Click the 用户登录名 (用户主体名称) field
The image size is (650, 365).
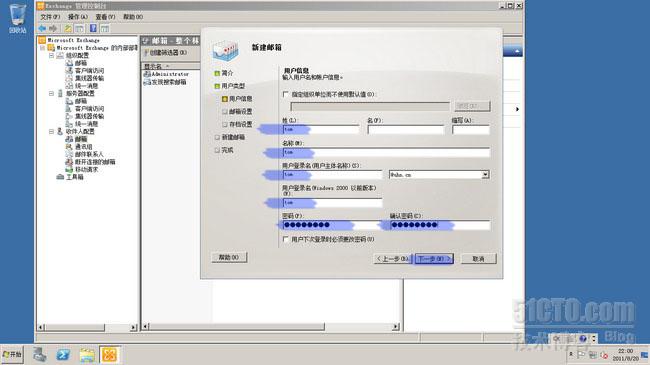332,175
